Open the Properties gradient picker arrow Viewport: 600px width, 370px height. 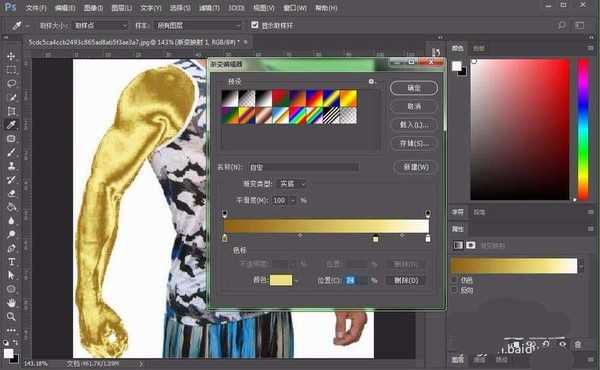tap(581, 266)
